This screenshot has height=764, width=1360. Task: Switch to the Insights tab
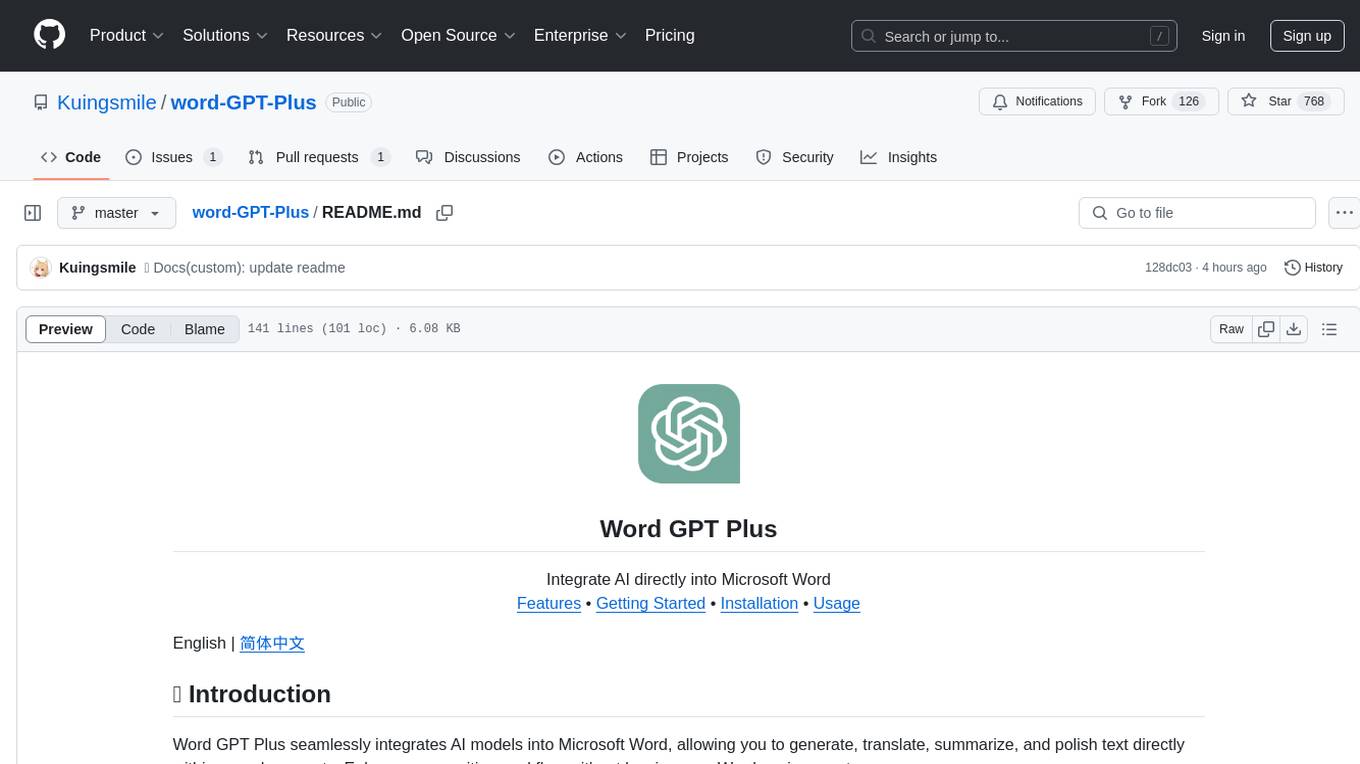(899, 157)
